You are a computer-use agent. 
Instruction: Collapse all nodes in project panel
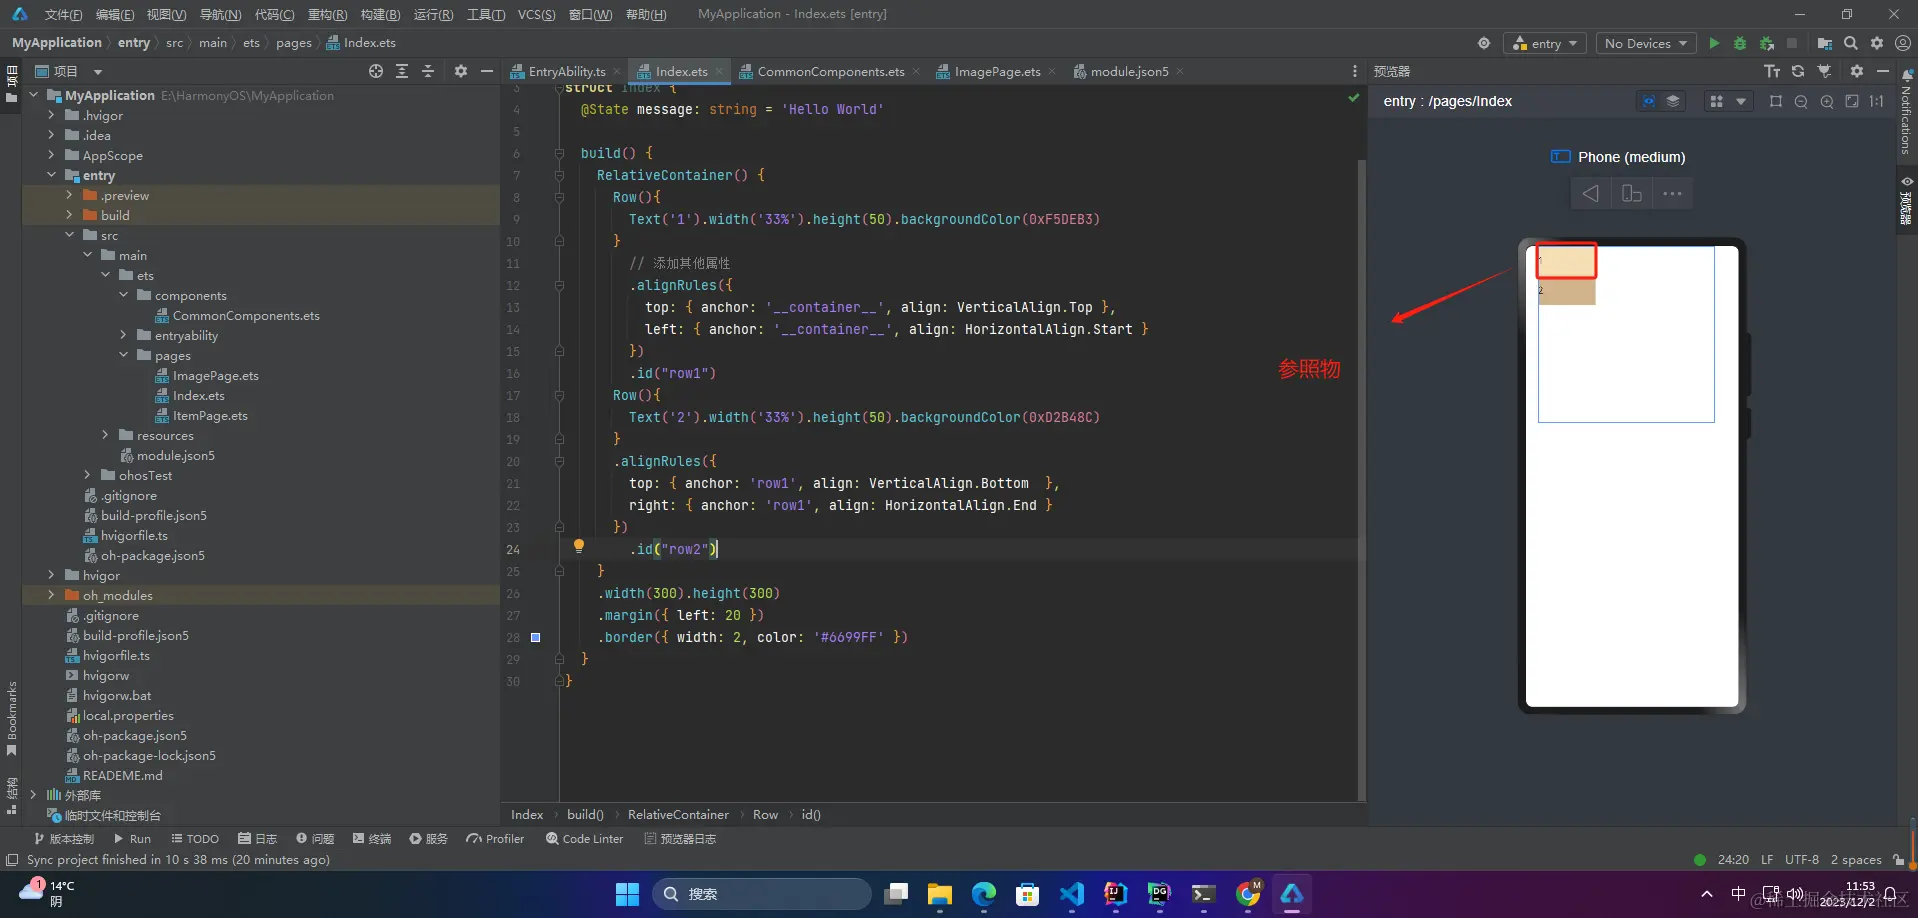[x=428, y=71]
